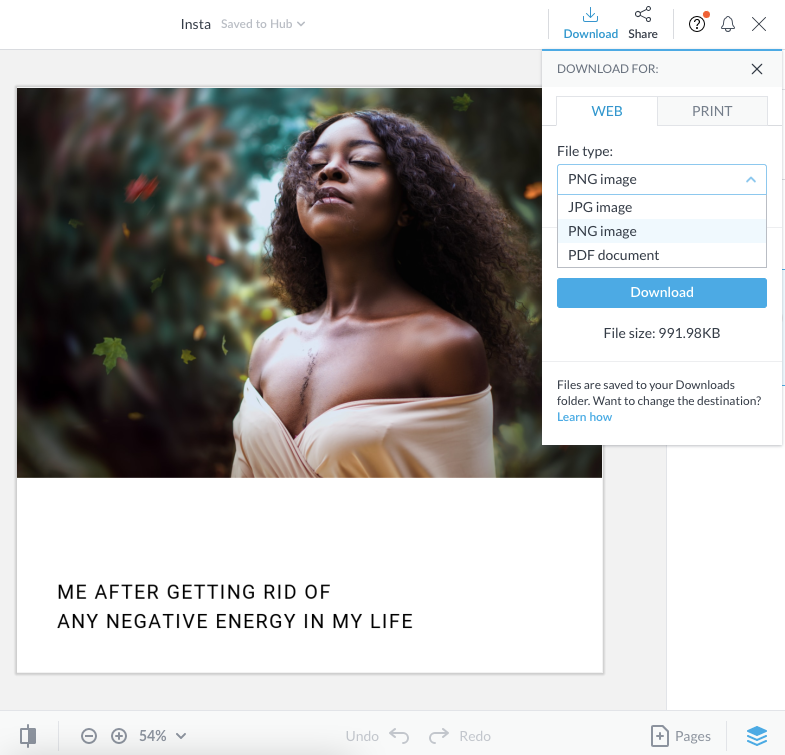Choose JPG image option
The image size is (785, 755).
click(x=662, y=207)
